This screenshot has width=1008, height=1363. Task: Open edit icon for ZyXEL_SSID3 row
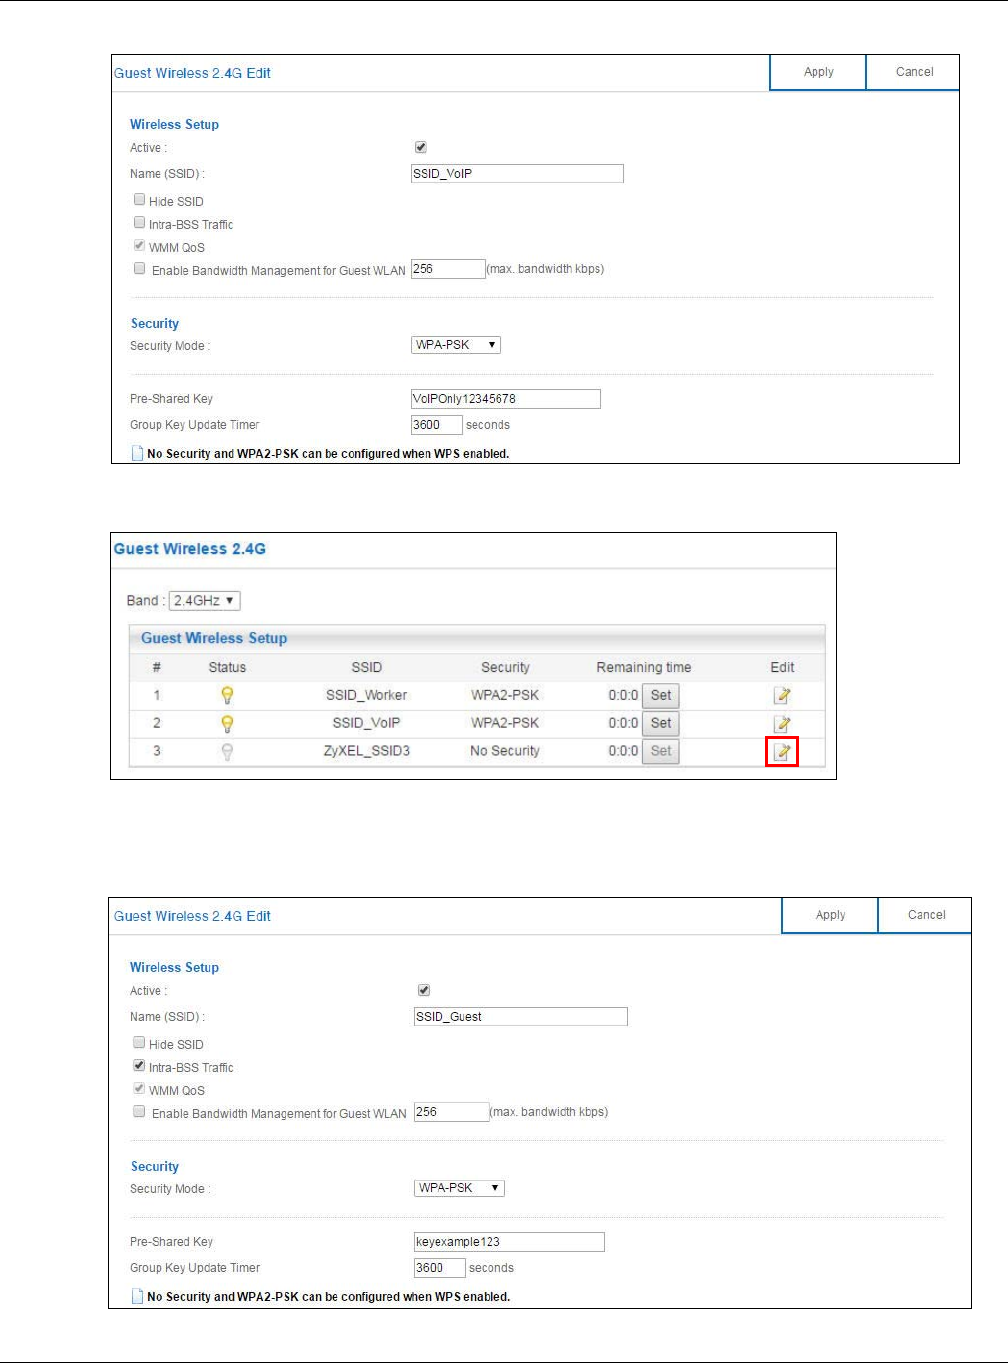[x=782, y=751]
